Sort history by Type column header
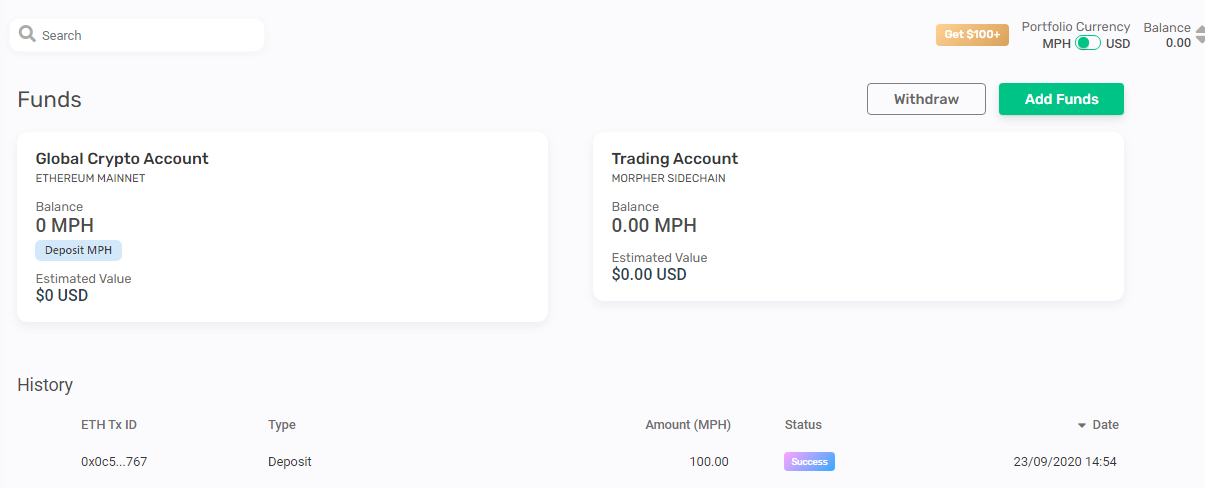The width and height of the screenshot is (1205, 488). pyautogui.click(x=282, y=425)
